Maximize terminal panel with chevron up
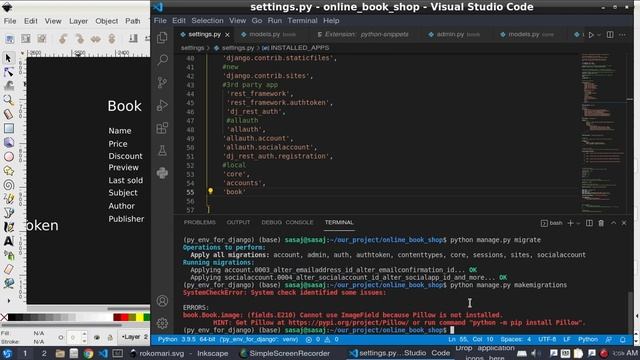Image resolution: width=640 pixels, height=360 pixels. click(613, 223)
